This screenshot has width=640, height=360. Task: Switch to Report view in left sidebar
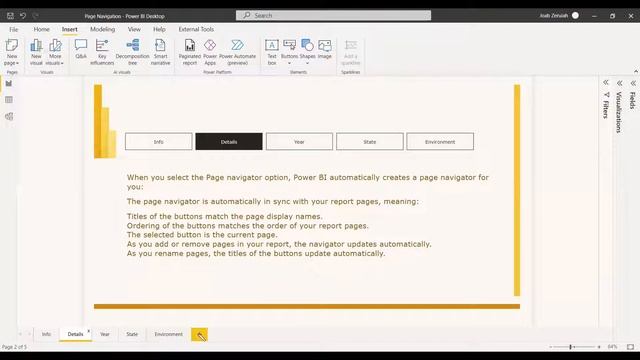pyautogui.click(x=9, y=83)
